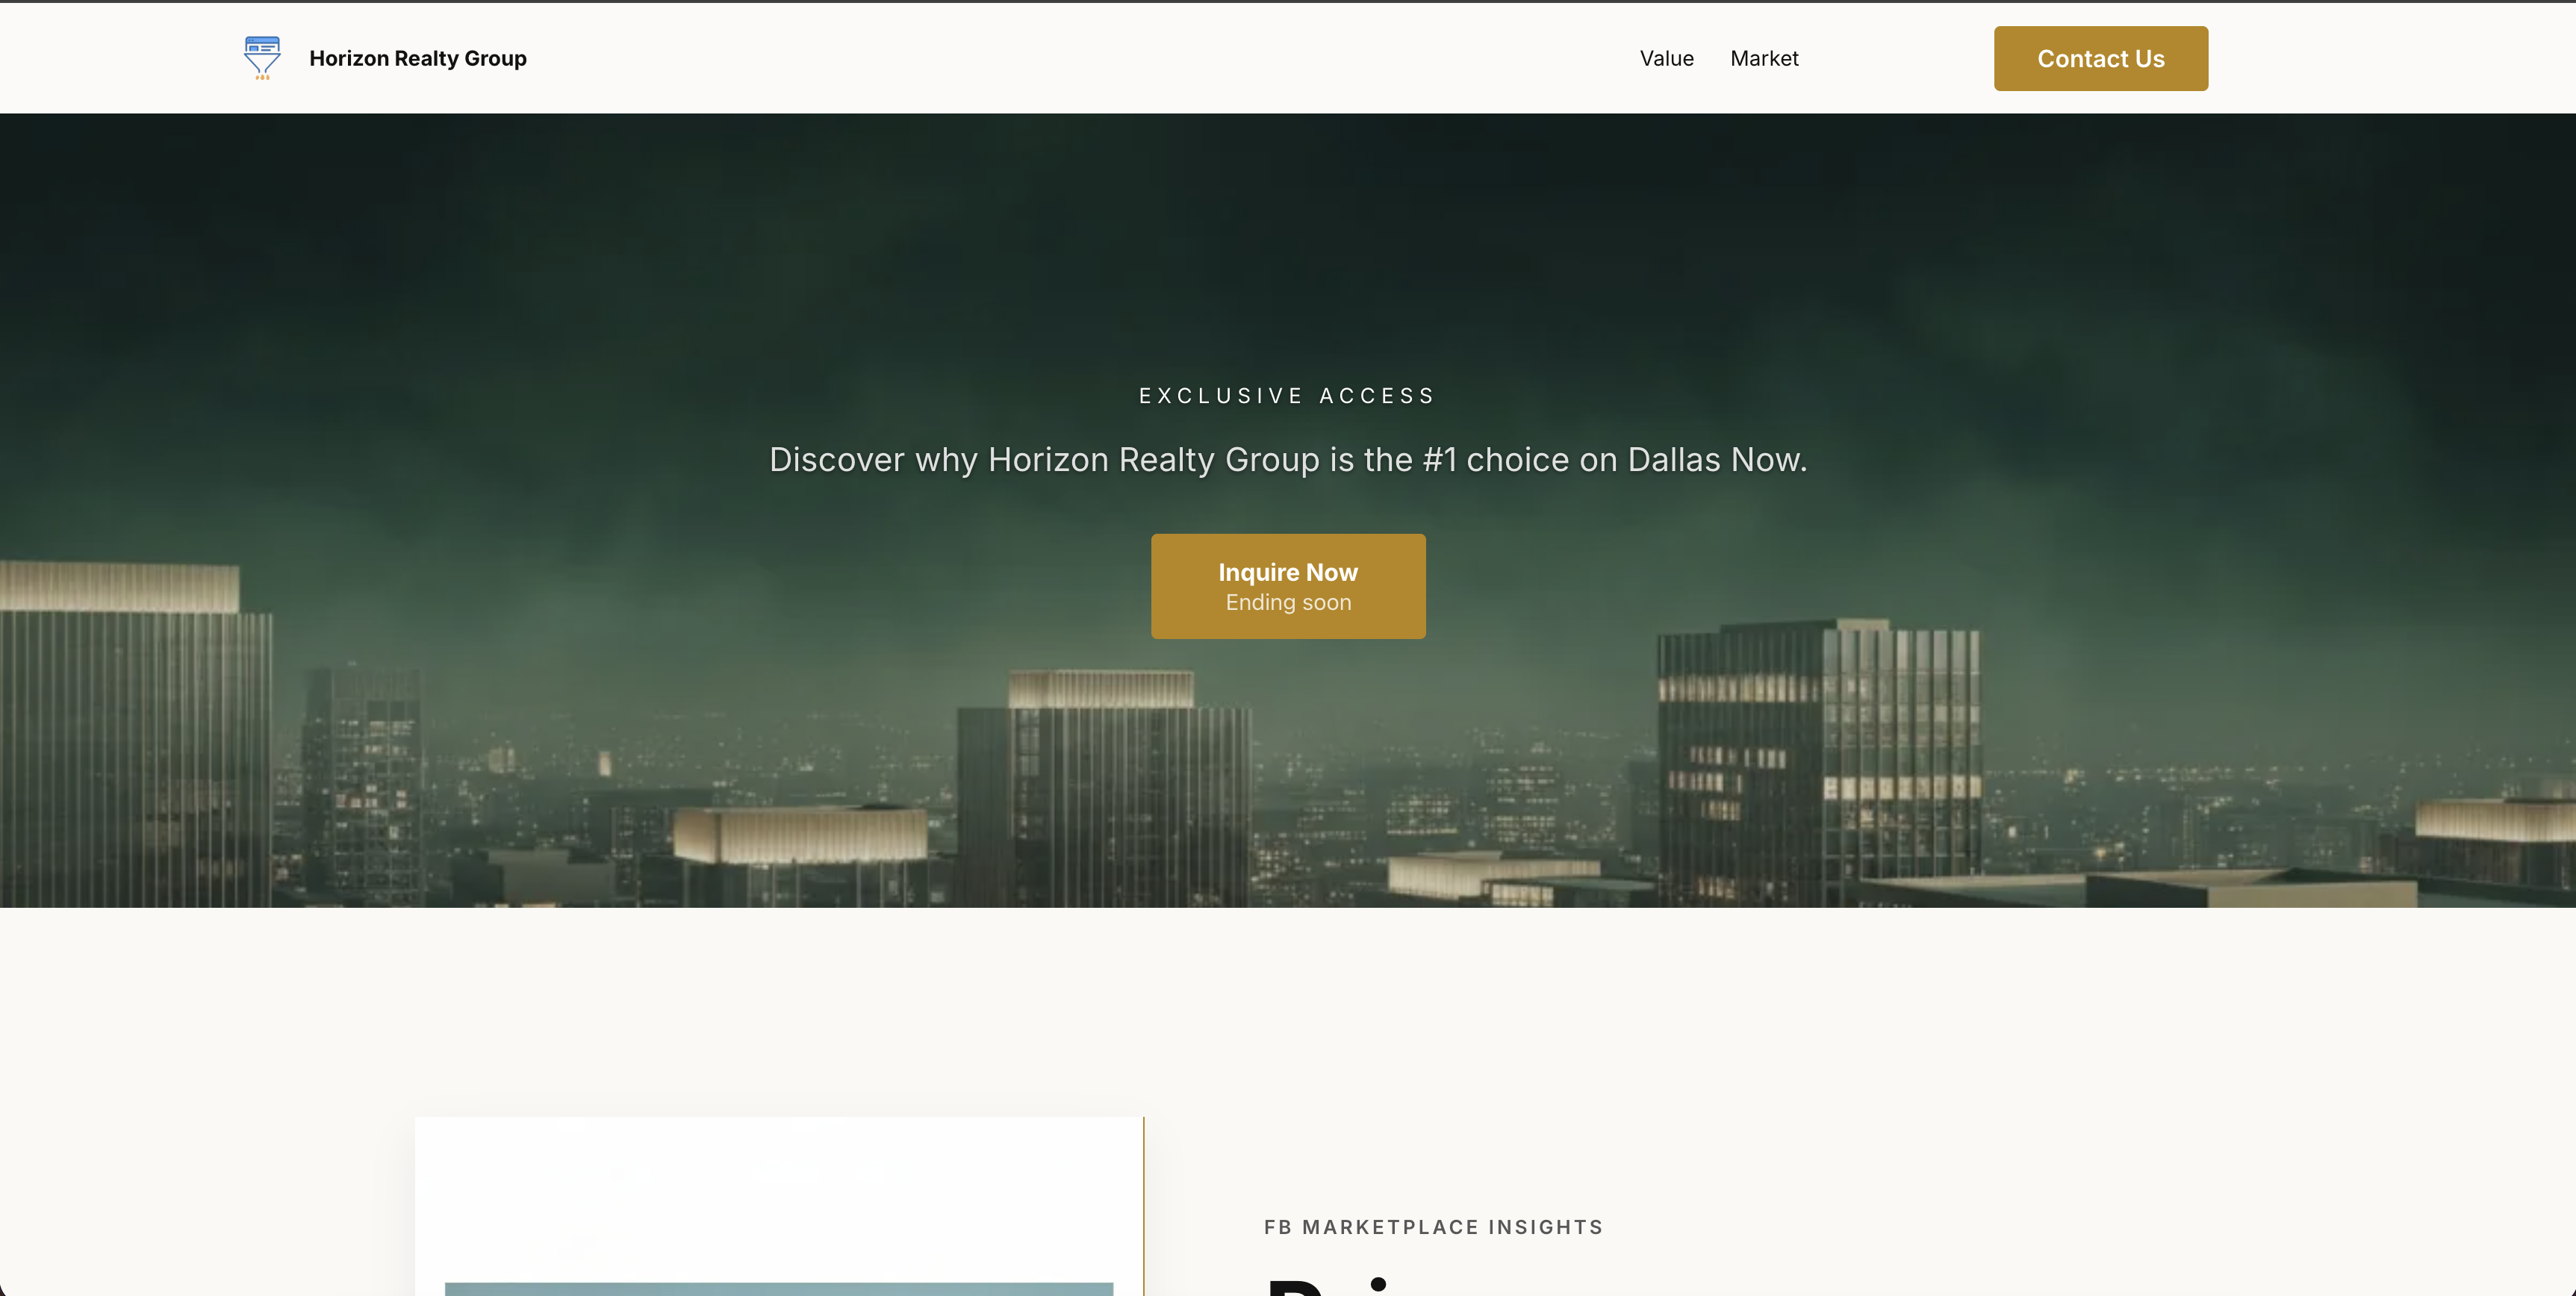The image size is (2576, 1296).
Task: Click the lit glass tower on the hero's right
Action: click(x=1818, y=760)
